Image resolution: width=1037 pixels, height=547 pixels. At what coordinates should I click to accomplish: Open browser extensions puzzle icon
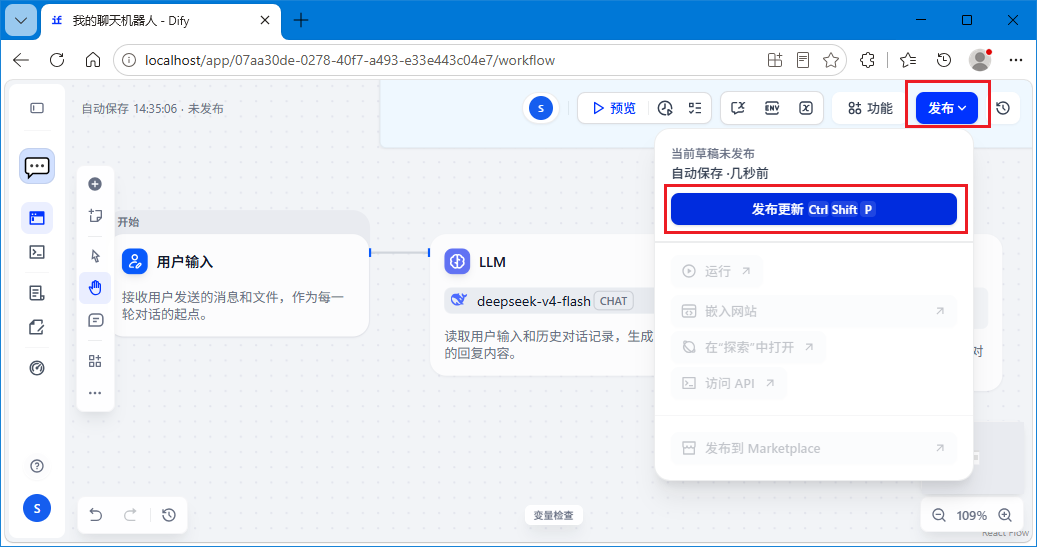coord(868,60)
